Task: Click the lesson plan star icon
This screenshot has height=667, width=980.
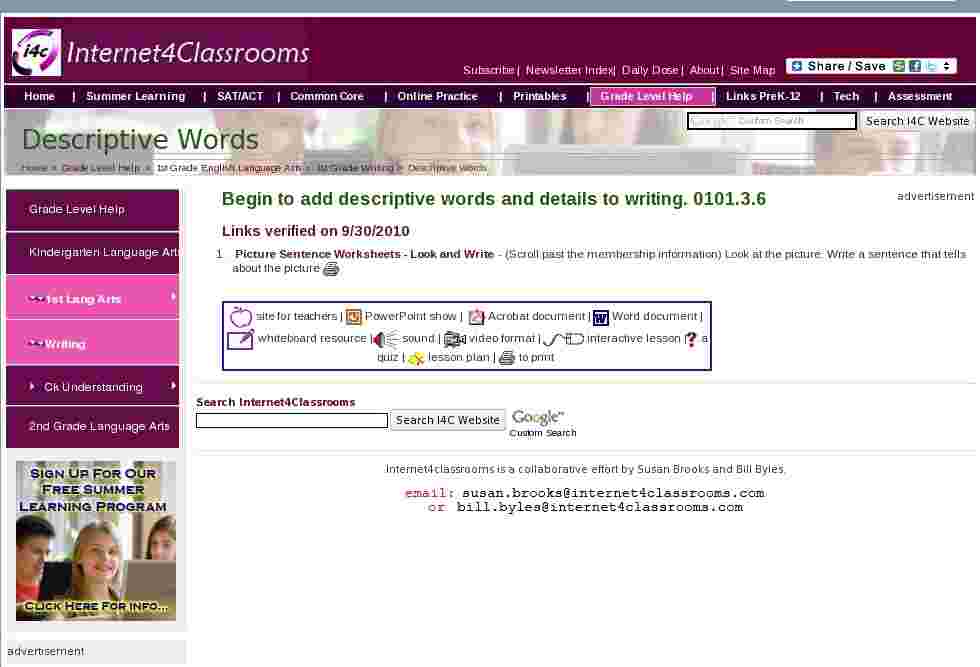Action: click(416, 358)
